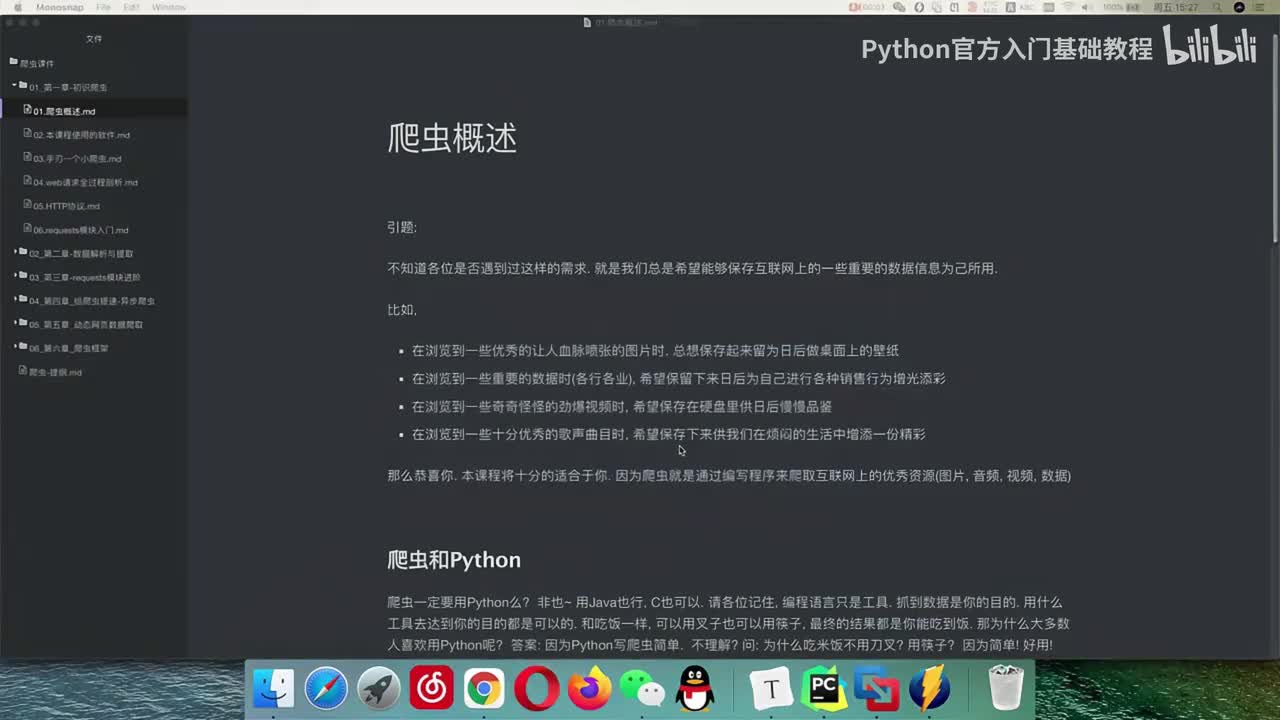Open the Monosnap menu
Viewport: 1280px width, 720px height.
(x=60, y=7)
